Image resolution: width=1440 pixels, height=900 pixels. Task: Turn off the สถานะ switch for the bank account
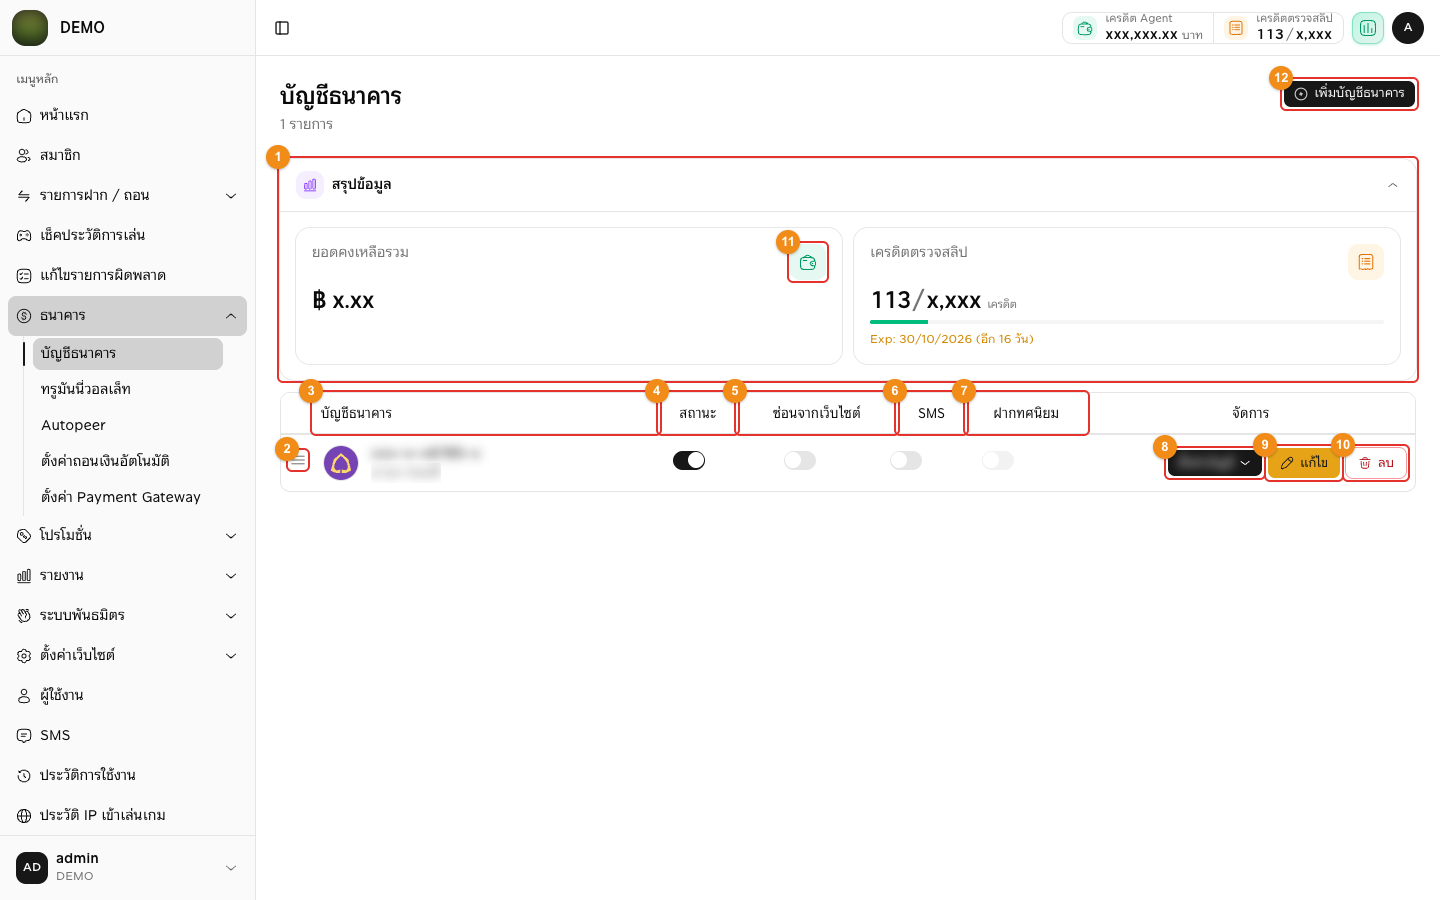tap(689, 460)
